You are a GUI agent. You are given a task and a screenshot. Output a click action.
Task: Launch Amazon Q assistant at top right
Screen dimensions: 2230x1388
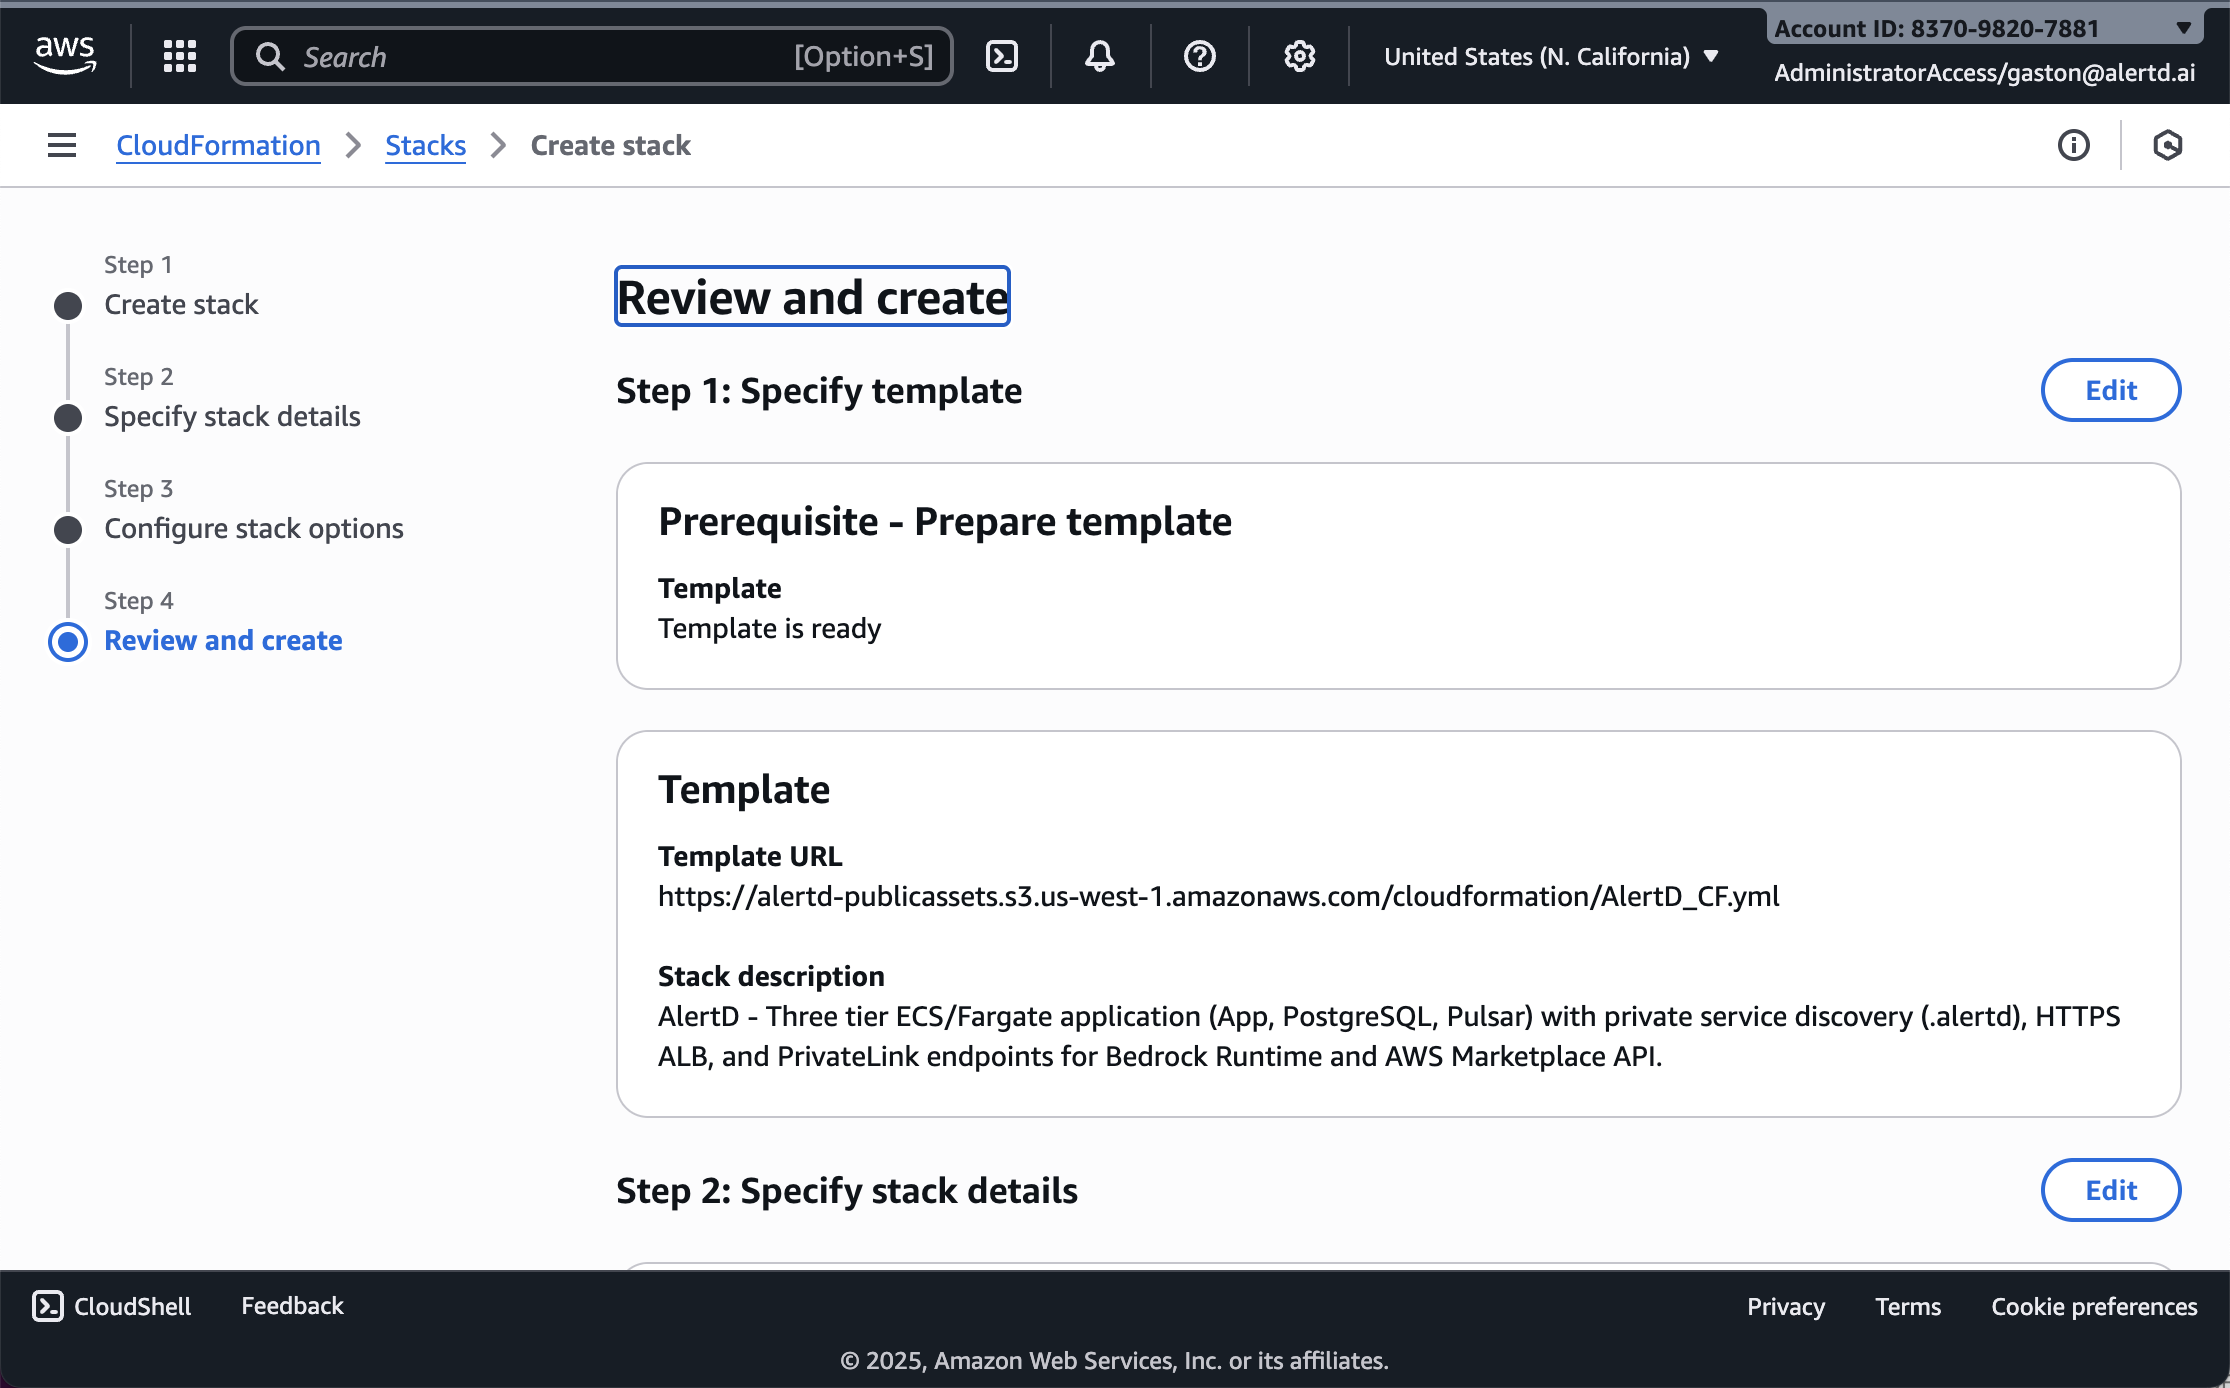[x=2167, y=146]
